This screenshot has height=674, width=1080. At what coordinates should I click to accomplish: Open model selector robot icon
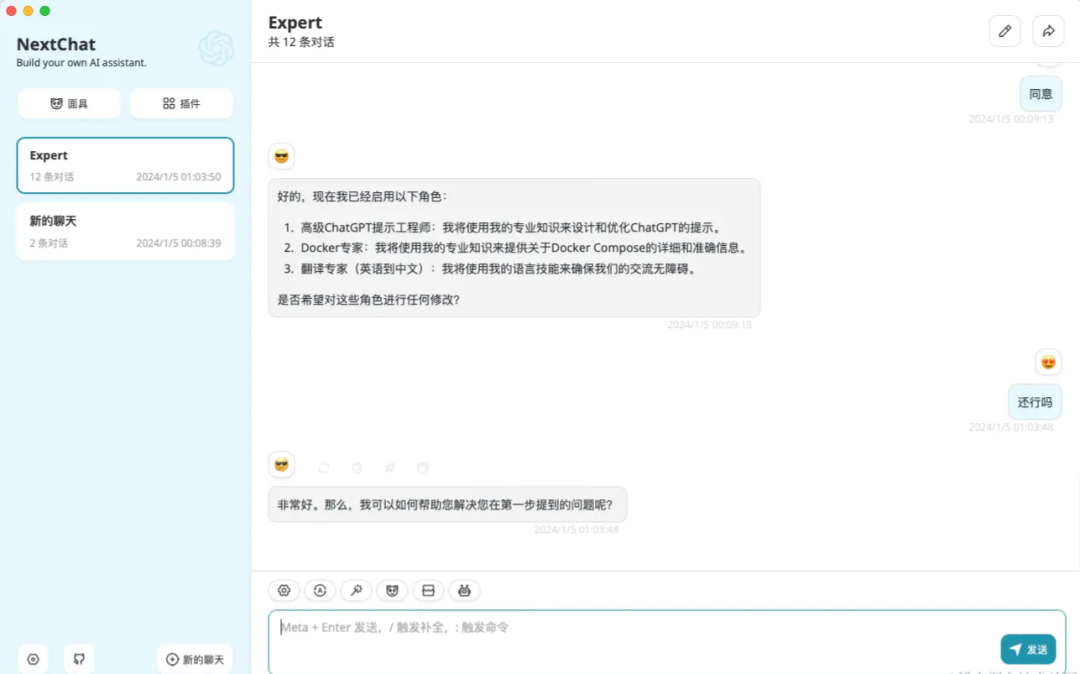[464, 590]
